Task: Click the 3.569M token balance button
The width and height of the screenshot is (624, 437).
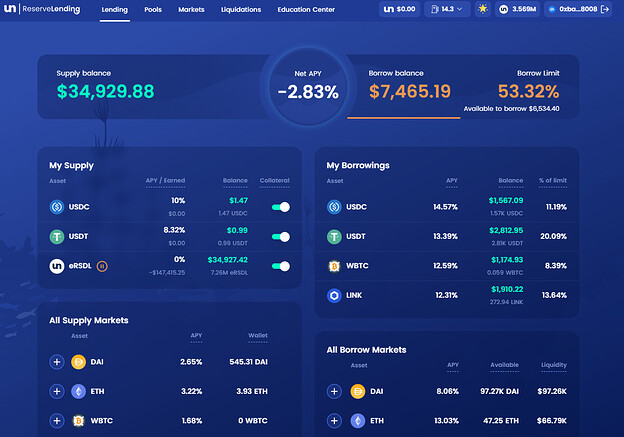Action: 517,9
